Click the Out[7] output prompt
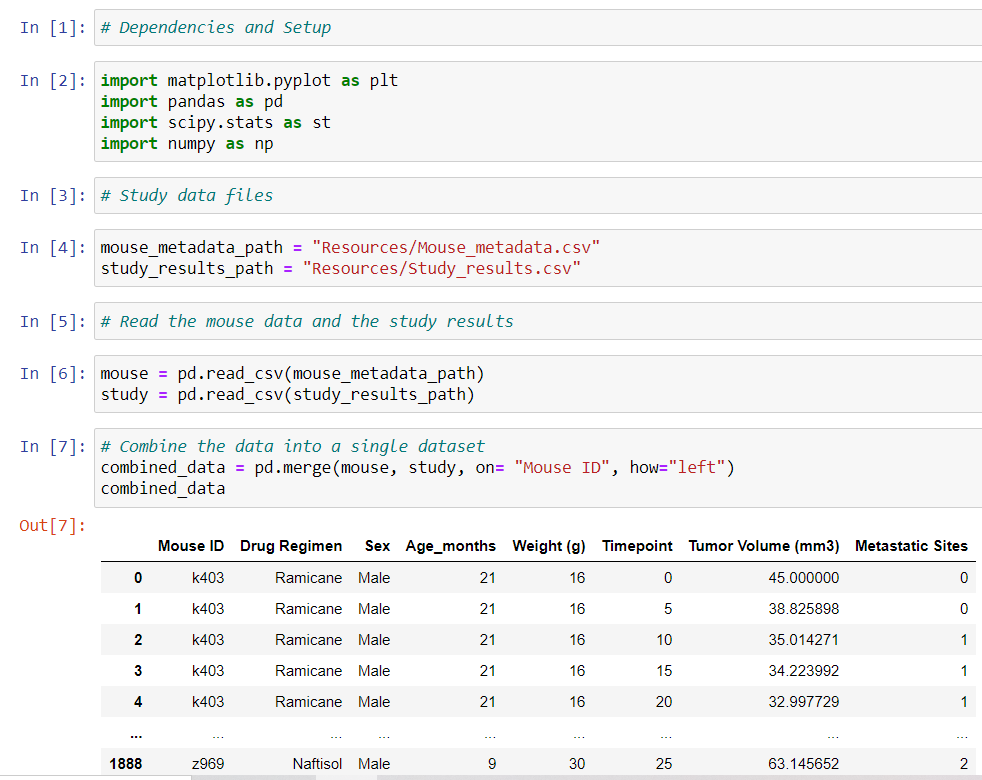This screenshot has height=780, width=982. coord(53,526)
